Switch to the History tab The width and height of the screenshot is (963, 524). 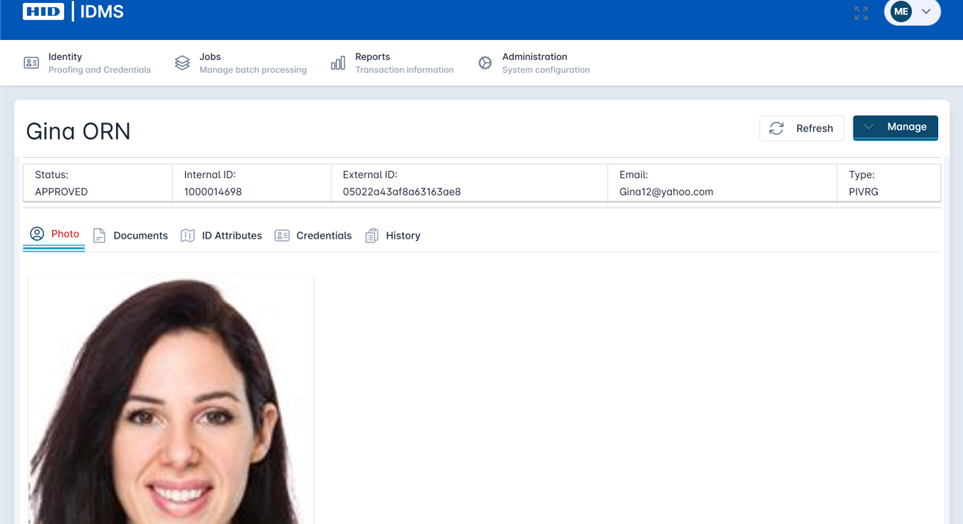(x=392, y=235)
